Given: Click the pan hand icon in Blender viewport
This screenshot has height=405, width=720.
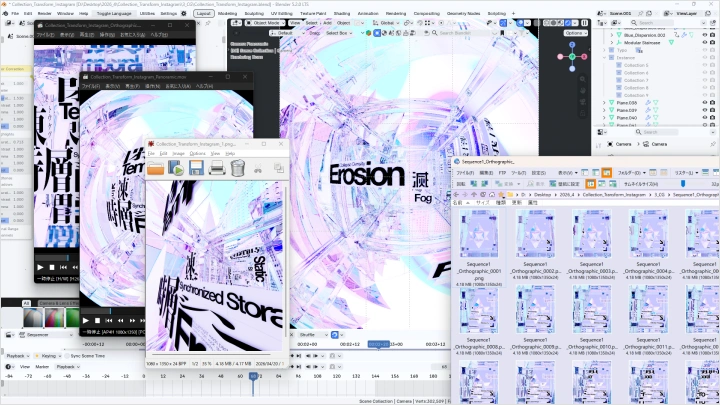Looking at the screenshot, I should pos(582,90).
